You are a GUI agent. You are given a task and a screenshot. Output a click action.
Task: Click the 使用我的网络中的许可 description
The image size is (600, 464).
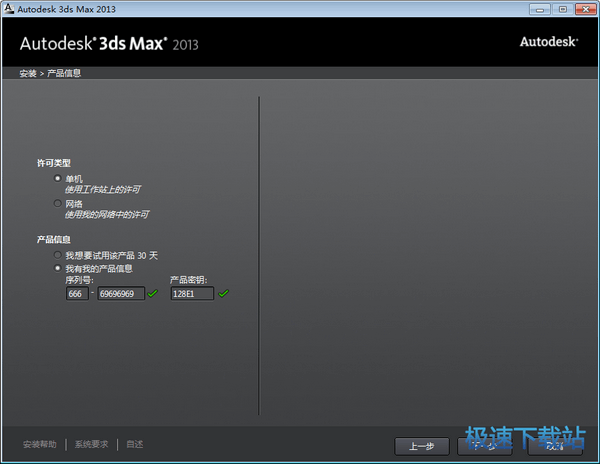(107, 215)
